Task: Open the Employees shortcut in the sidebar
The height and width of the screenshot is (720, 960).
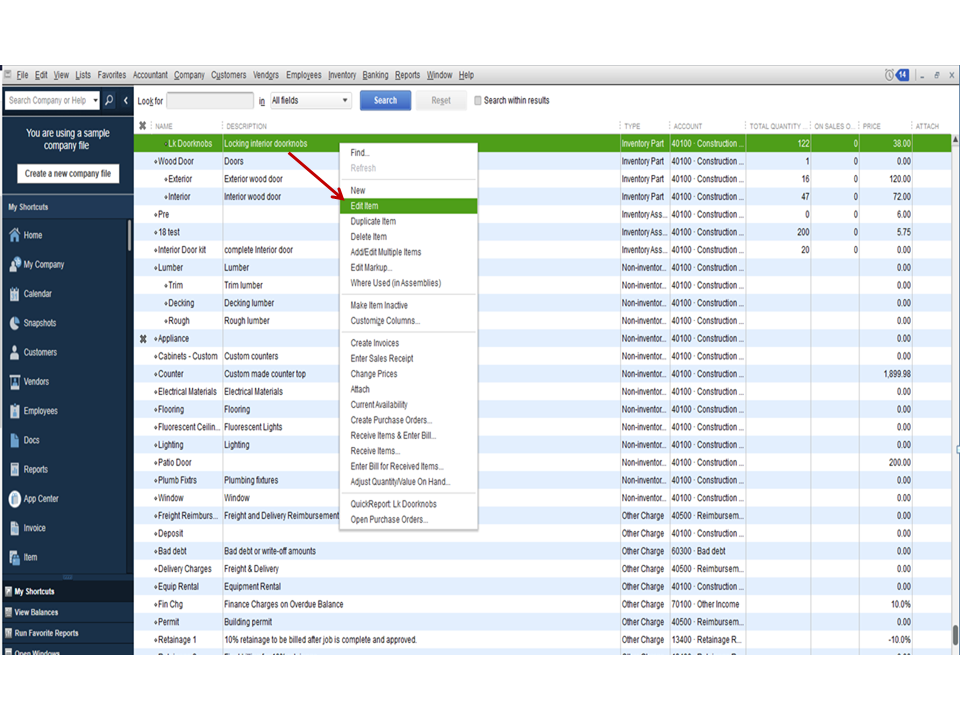Action: point(34,411)
